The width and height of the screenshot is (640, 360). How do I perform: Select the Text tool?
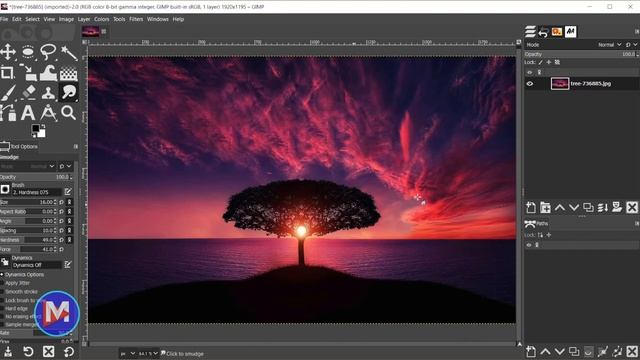coord(28,113)
